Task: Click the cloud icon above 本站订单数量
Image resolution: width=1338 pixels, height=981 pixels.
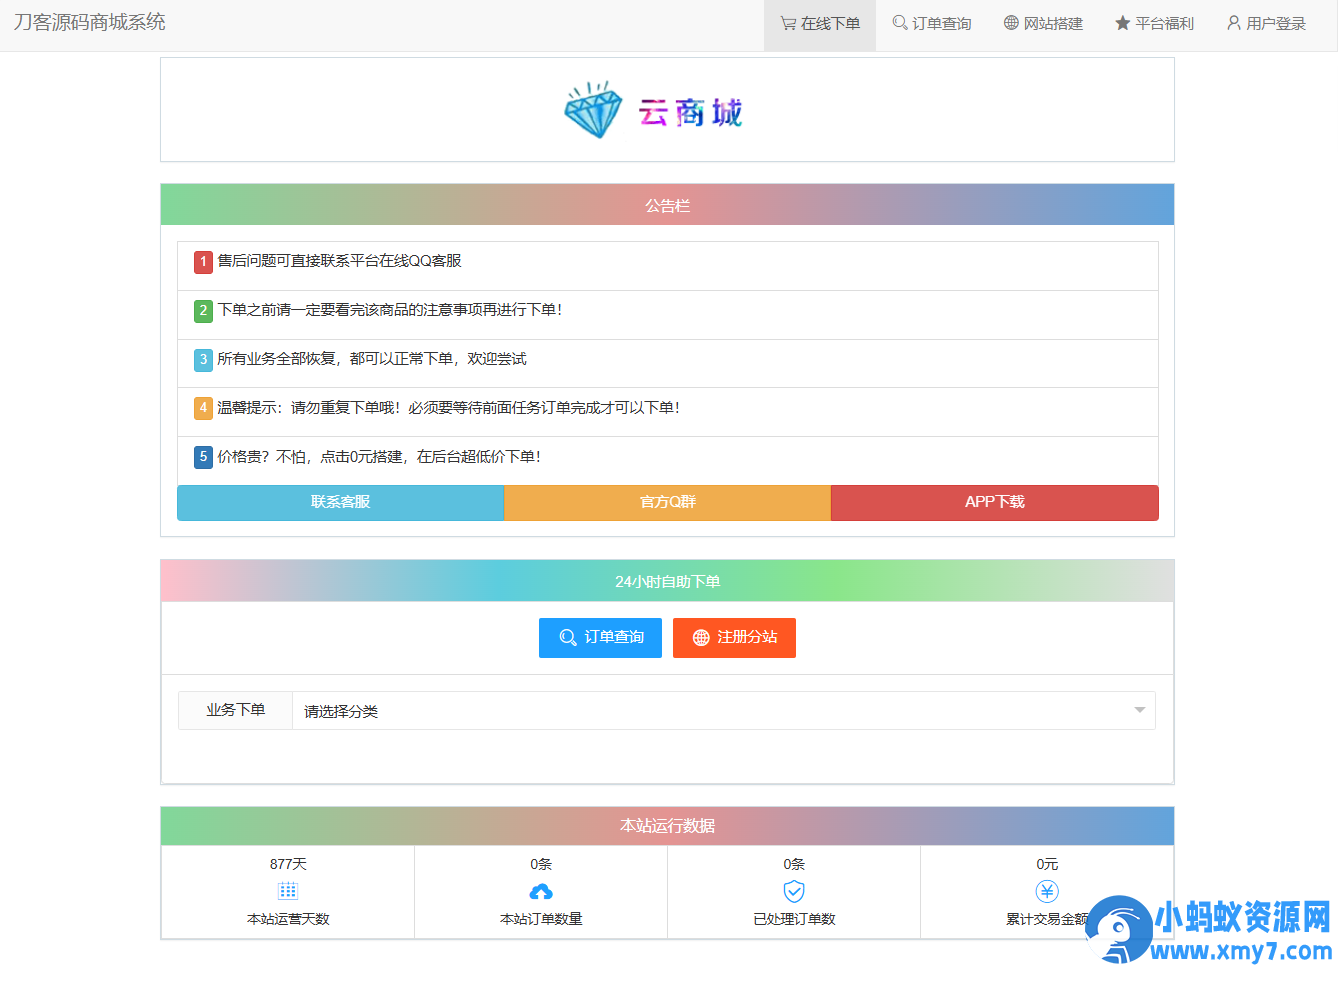Action: click(540, 890)
